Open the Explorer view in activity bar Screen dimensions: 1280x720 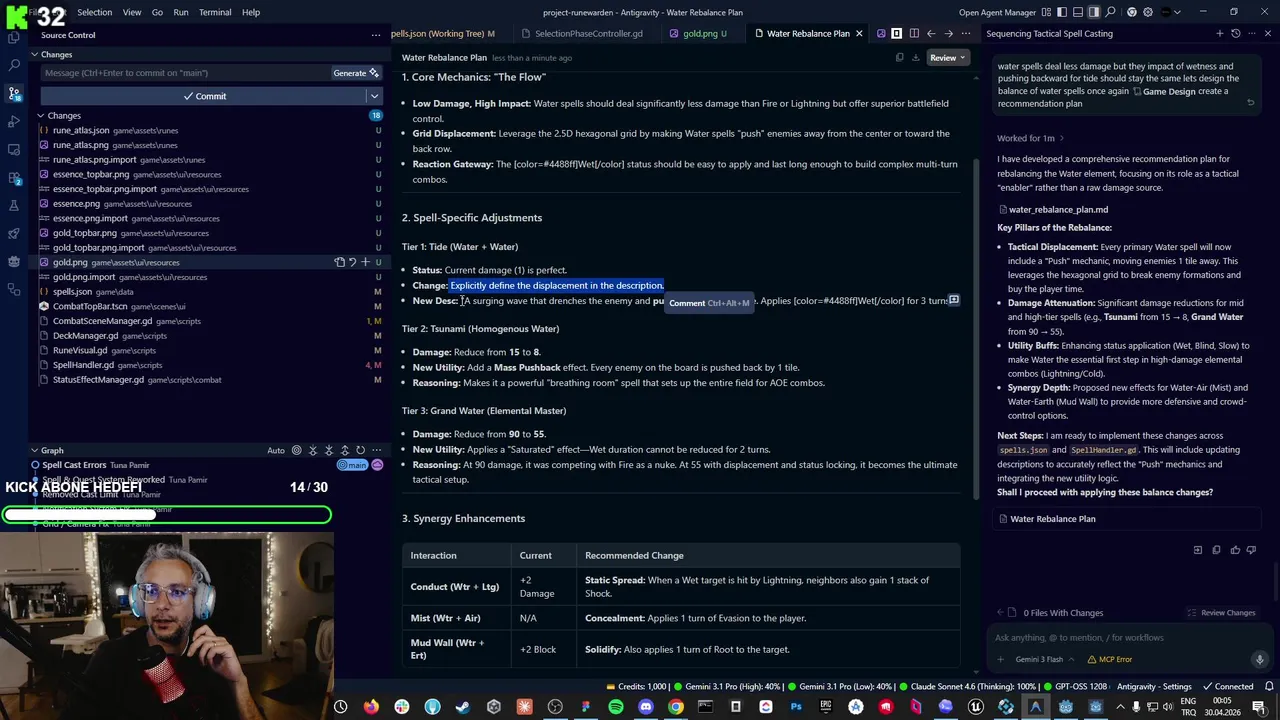pyautogui.click(x=14, y=37)
